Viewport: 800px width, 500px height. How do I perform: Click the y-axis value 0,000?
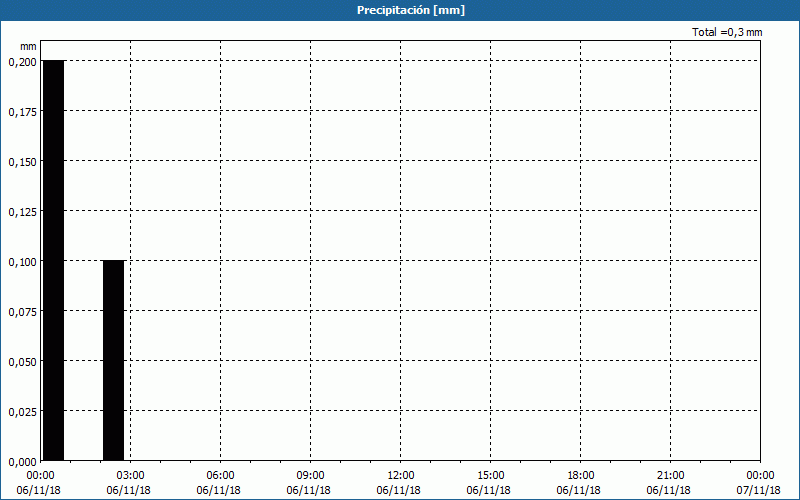tap(23, 462)
